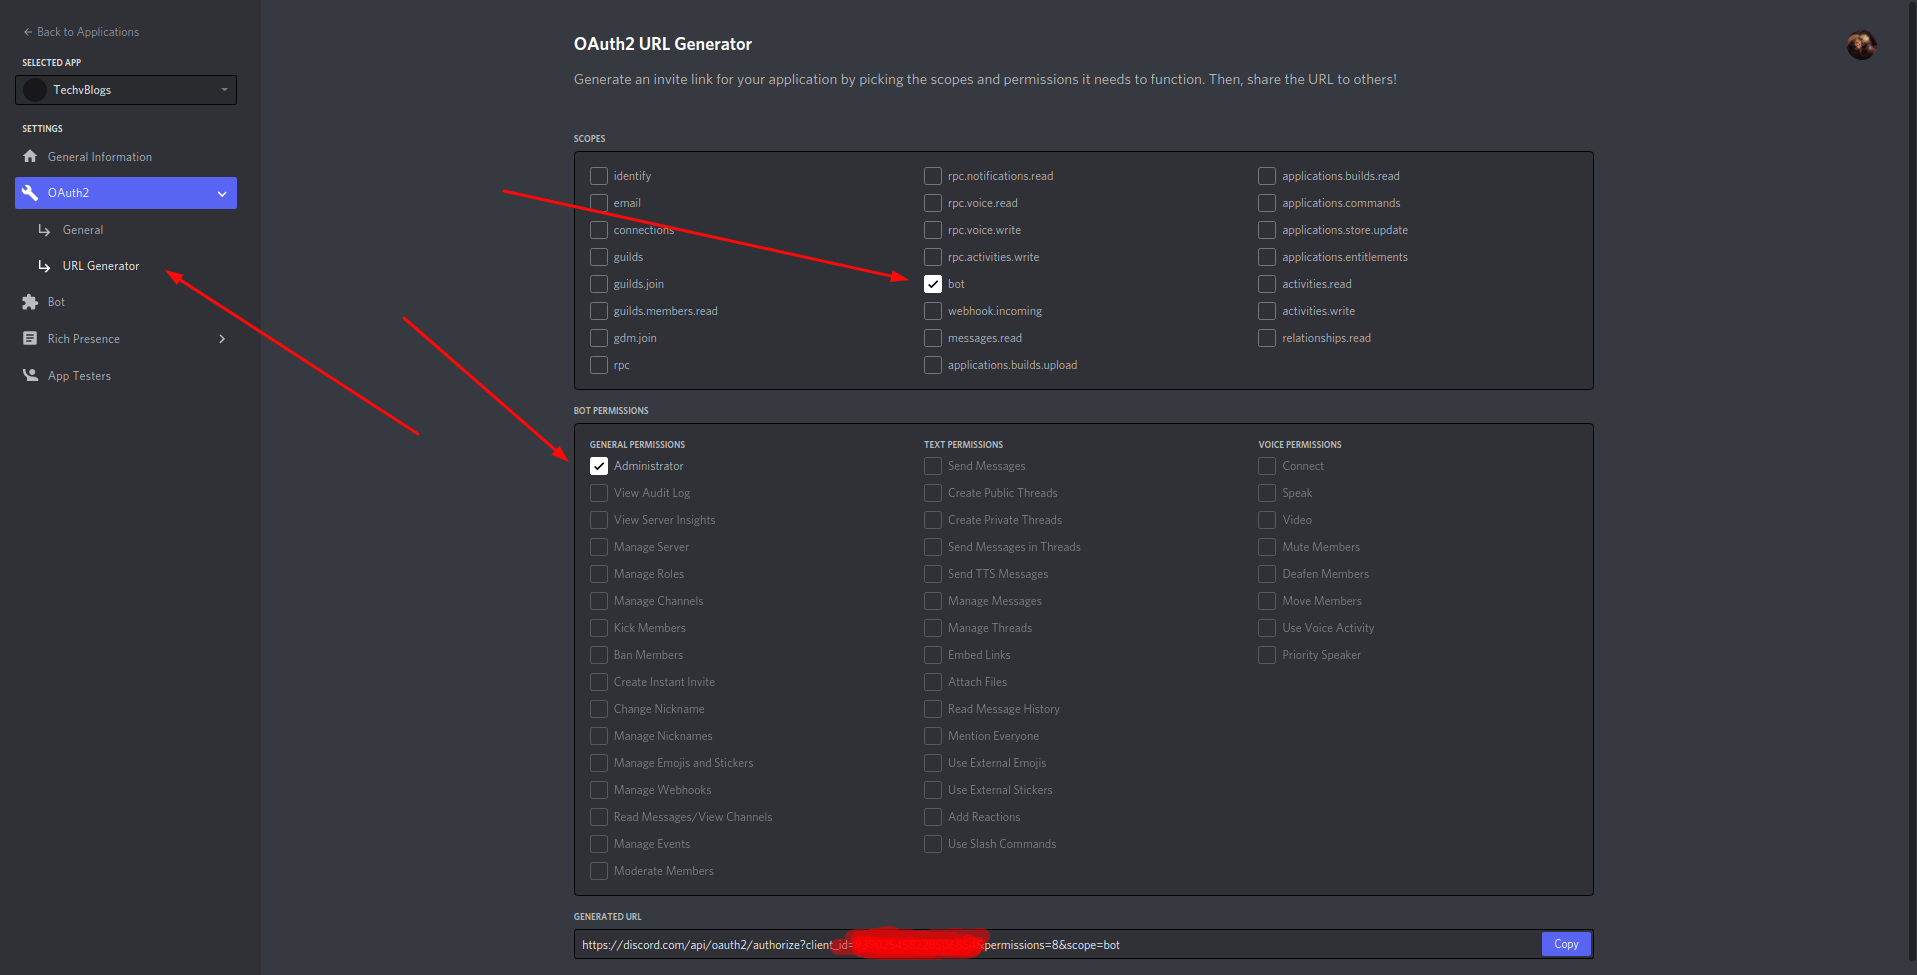
Task: Select the URL Generator menu item
Action: click(101, 265)
